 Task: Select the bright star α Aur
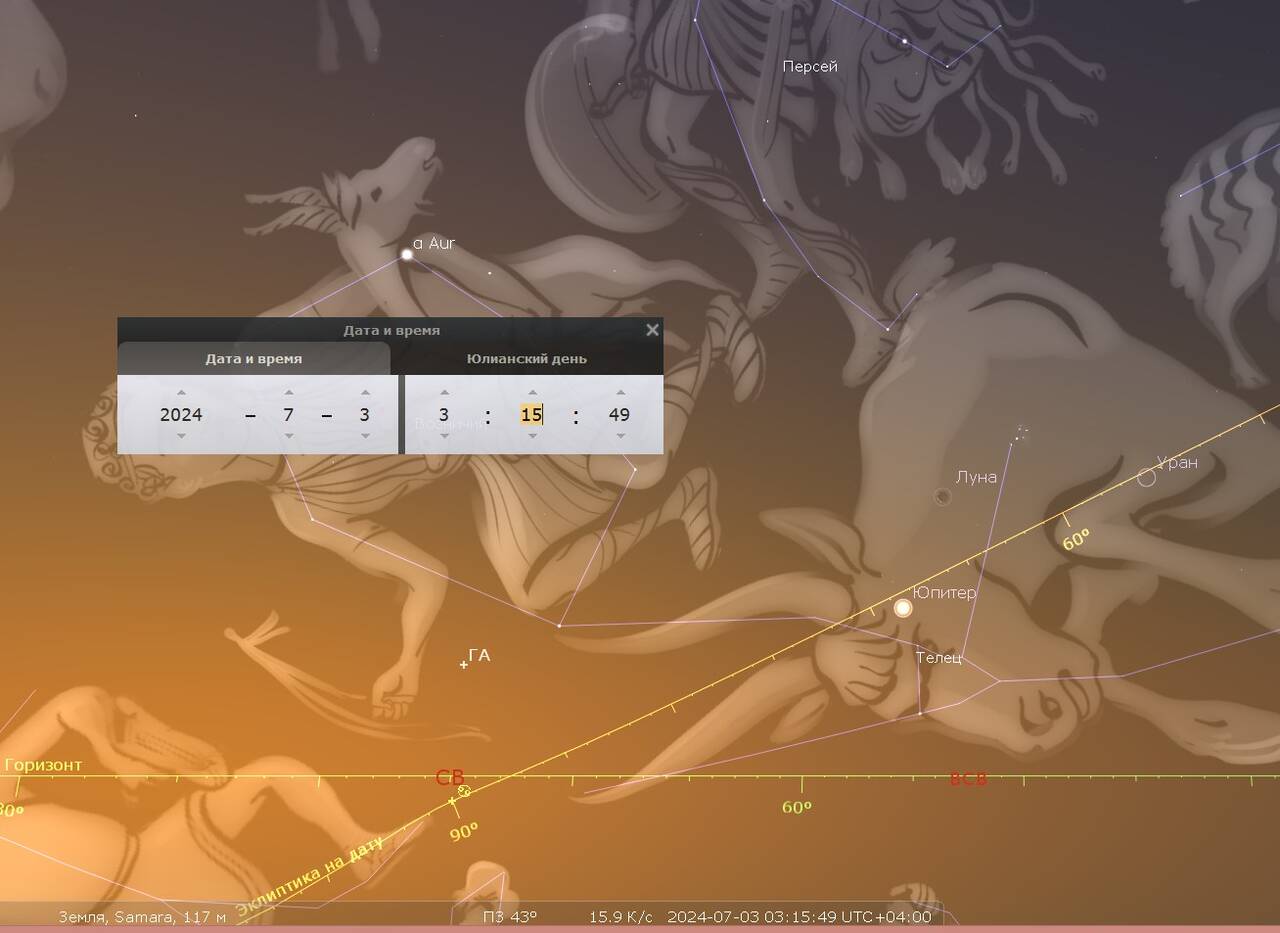407,254
